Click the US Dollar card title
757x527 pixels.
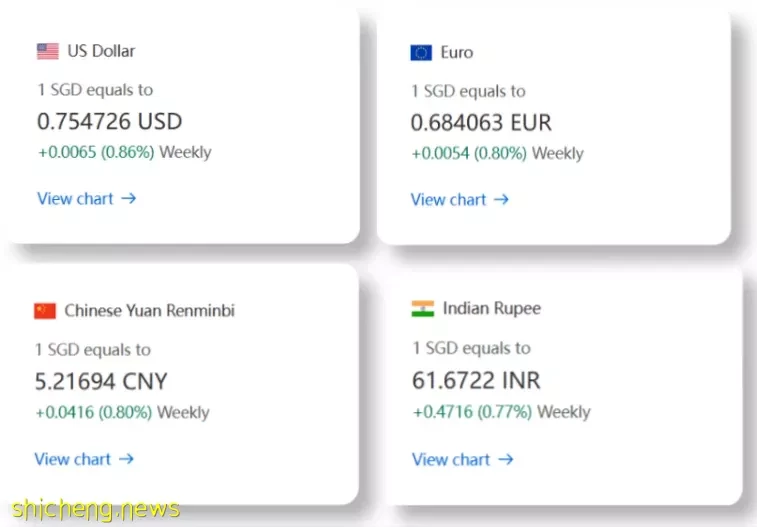coord(101,51)
